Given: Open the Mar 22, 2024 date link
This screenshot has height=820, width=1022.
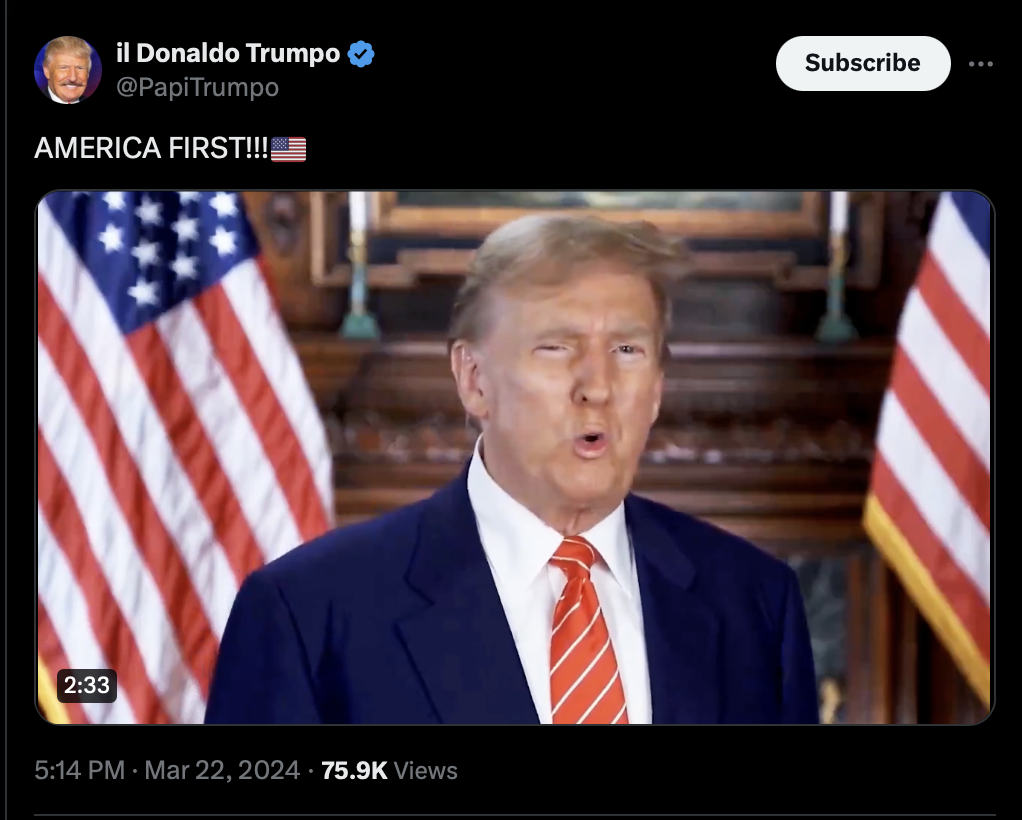Looking at the screenshot, I should [222, 770].
